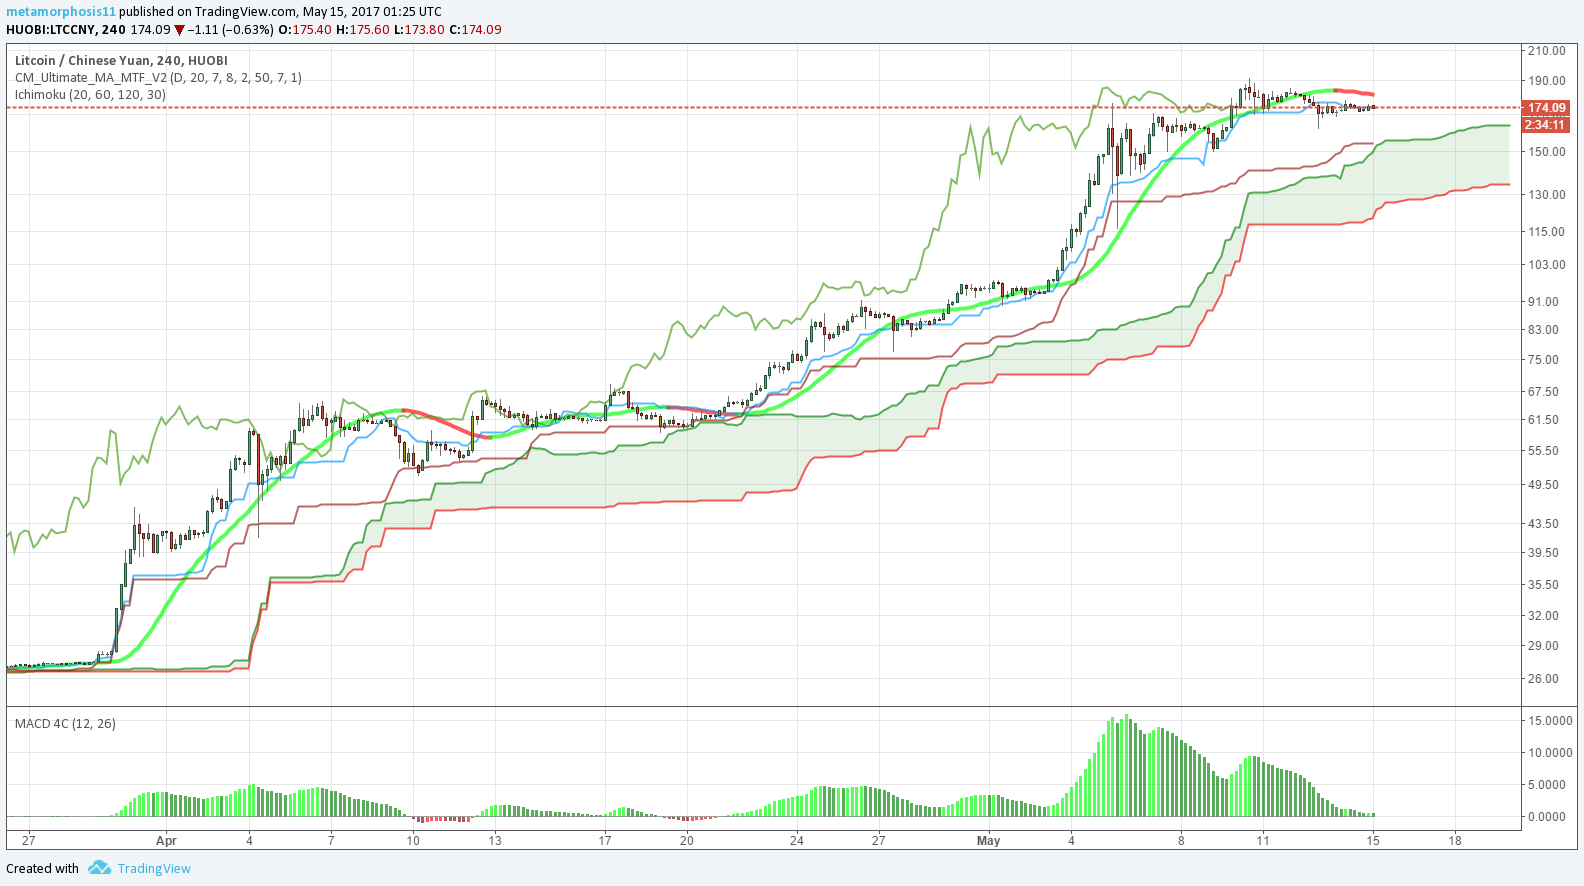Screen dimensions: 1584x886
Task: Click the metamorphosis11 author name
Action: [61, 12]
